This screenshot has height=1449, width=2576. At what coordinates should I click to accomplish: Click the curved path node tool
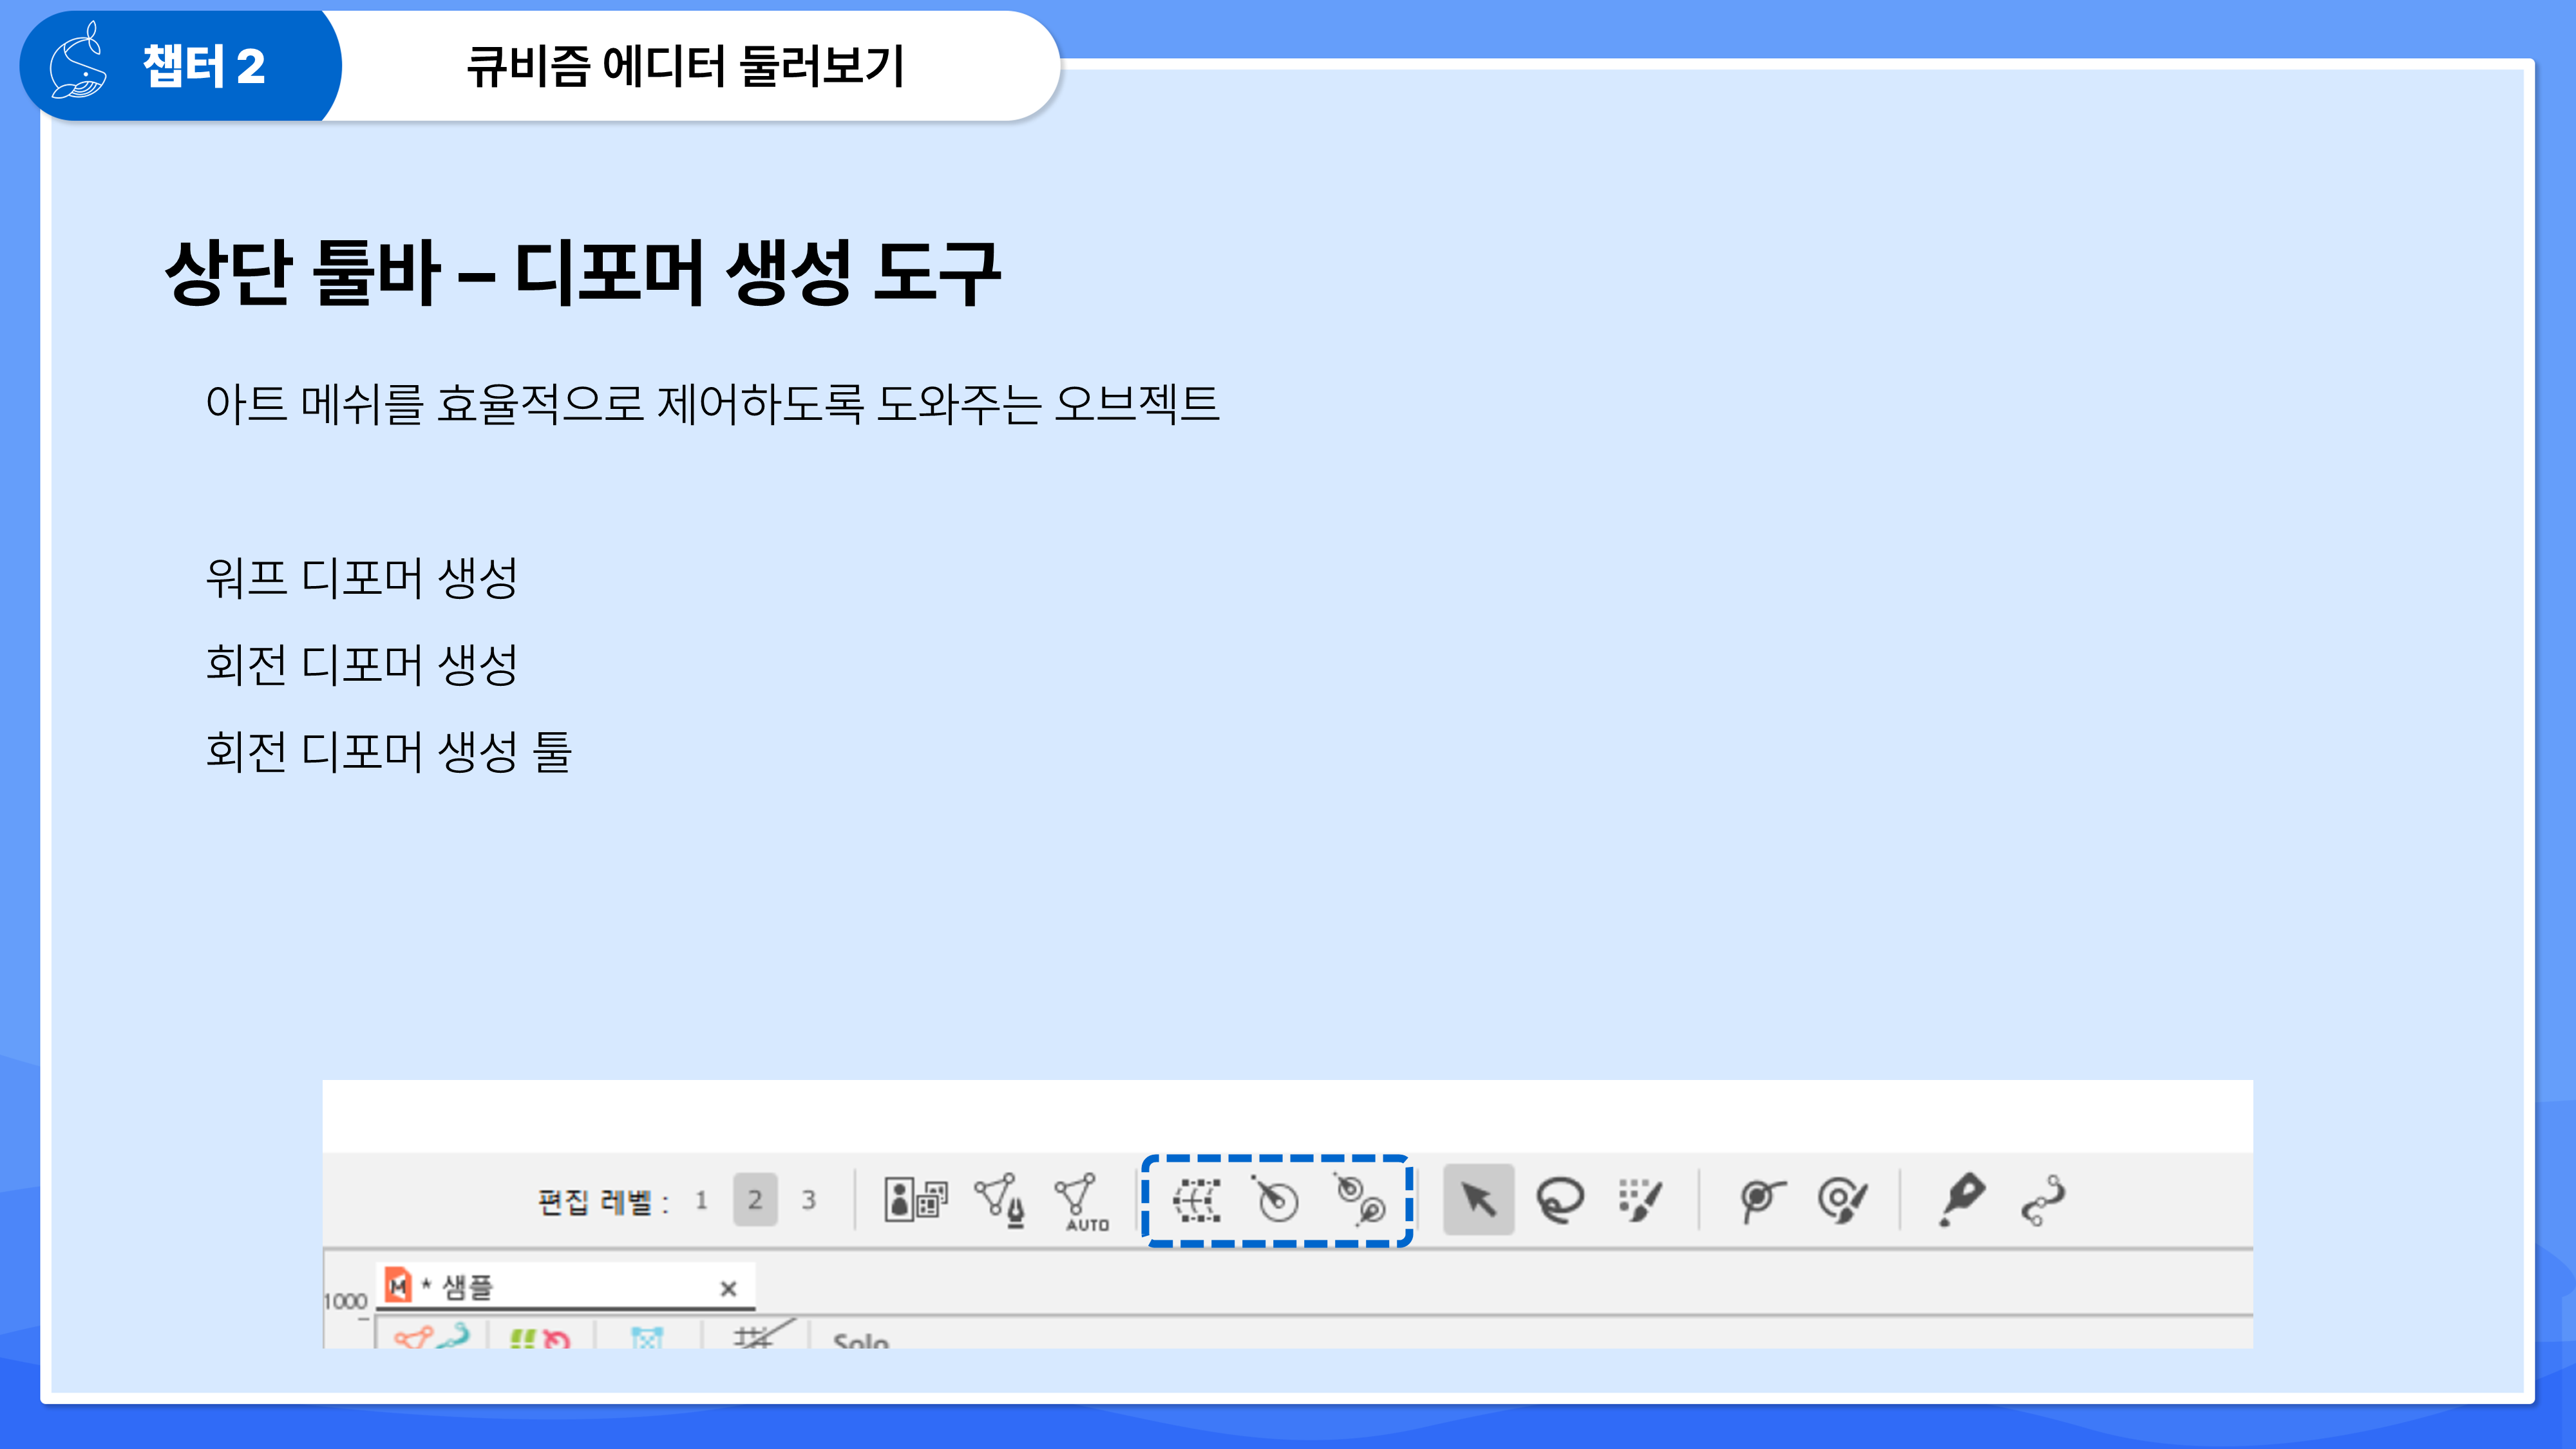pyautogui.click(x=2043, y=1200)
